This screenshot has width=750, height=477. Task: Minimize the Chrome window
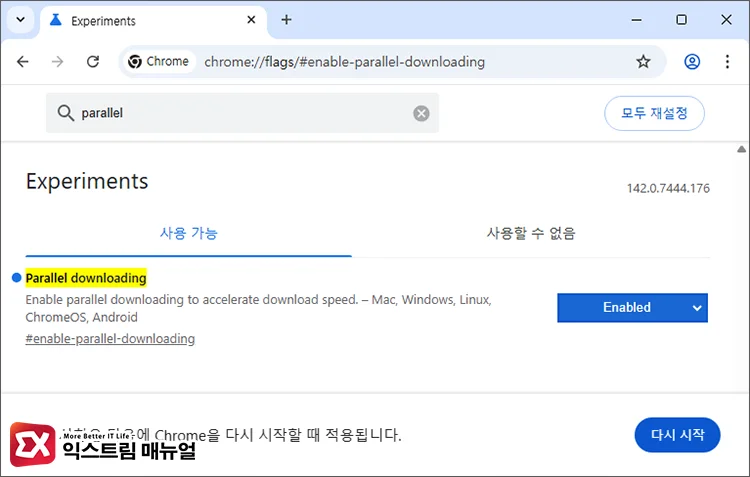(x=636, y=20)
